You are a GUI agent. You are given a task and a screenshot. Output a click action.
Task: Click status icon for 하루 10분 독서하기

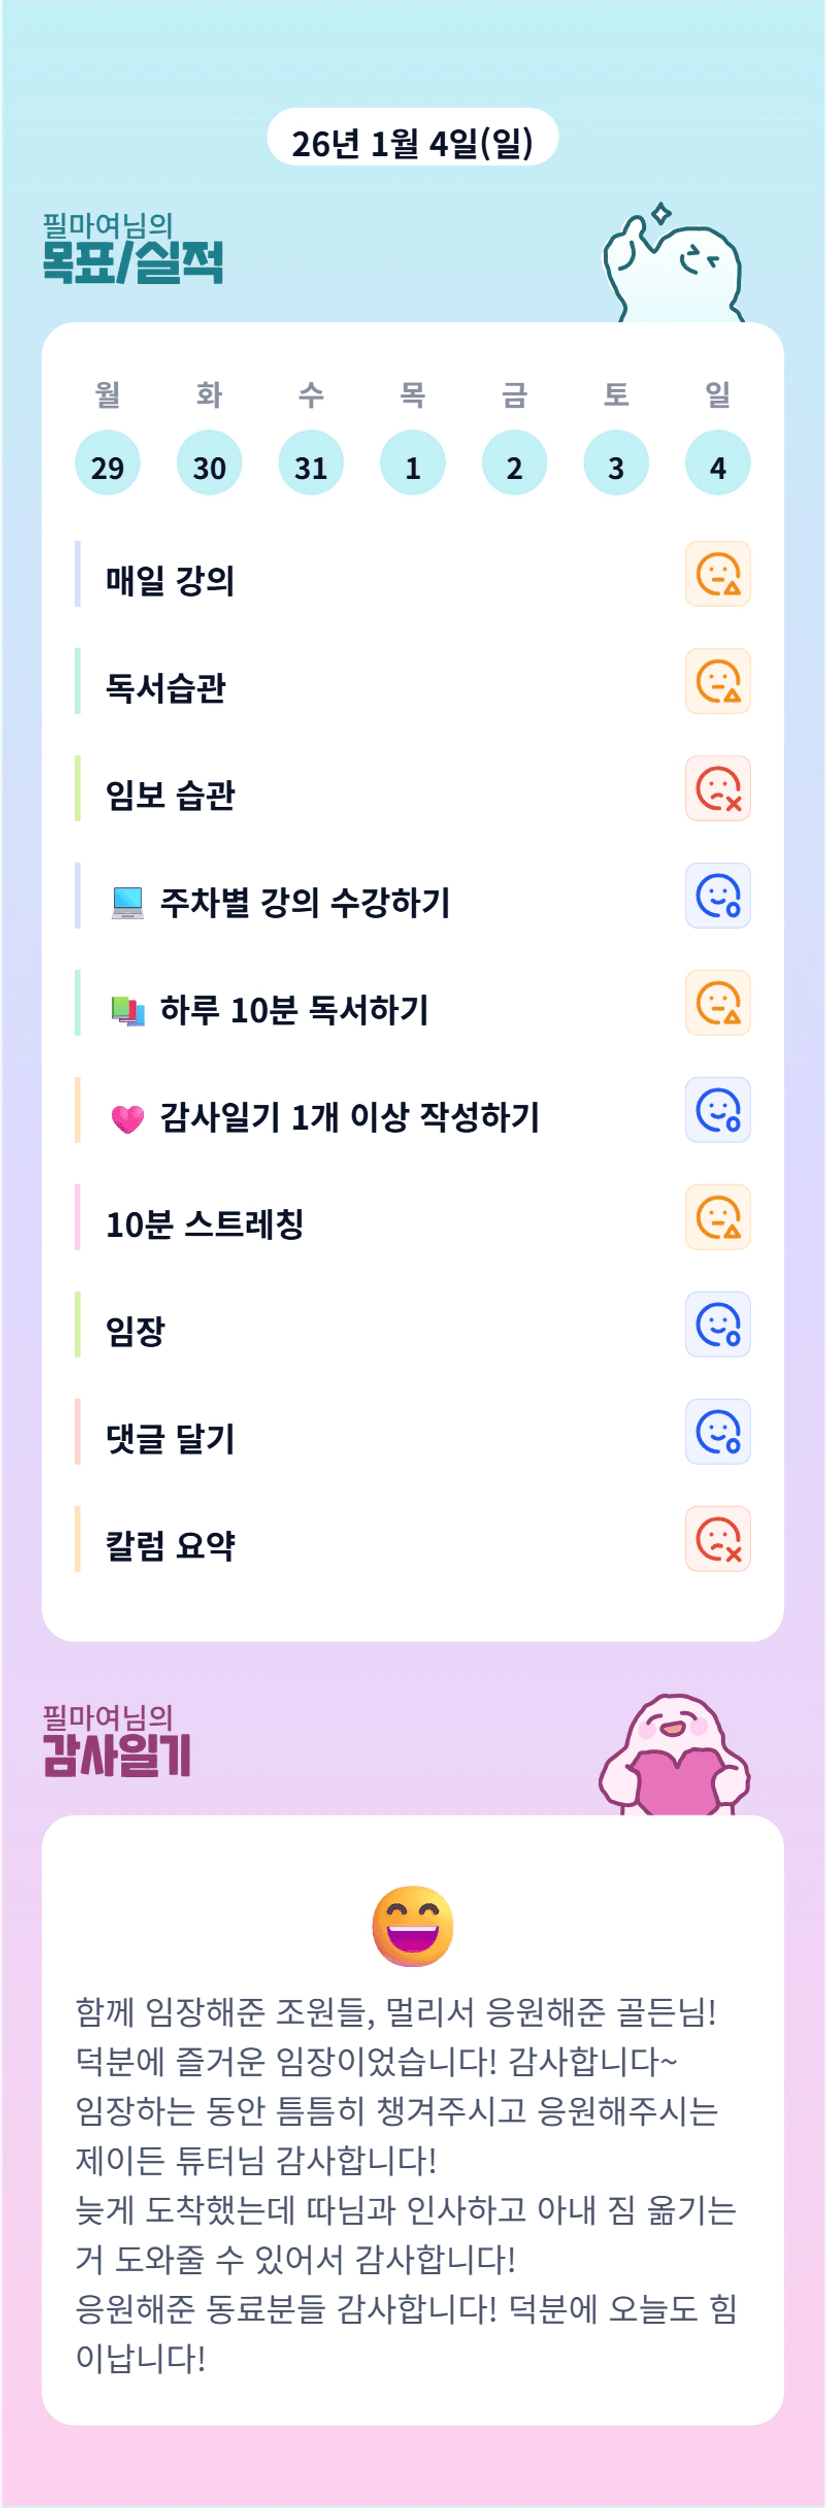(x=717, y=1003)
